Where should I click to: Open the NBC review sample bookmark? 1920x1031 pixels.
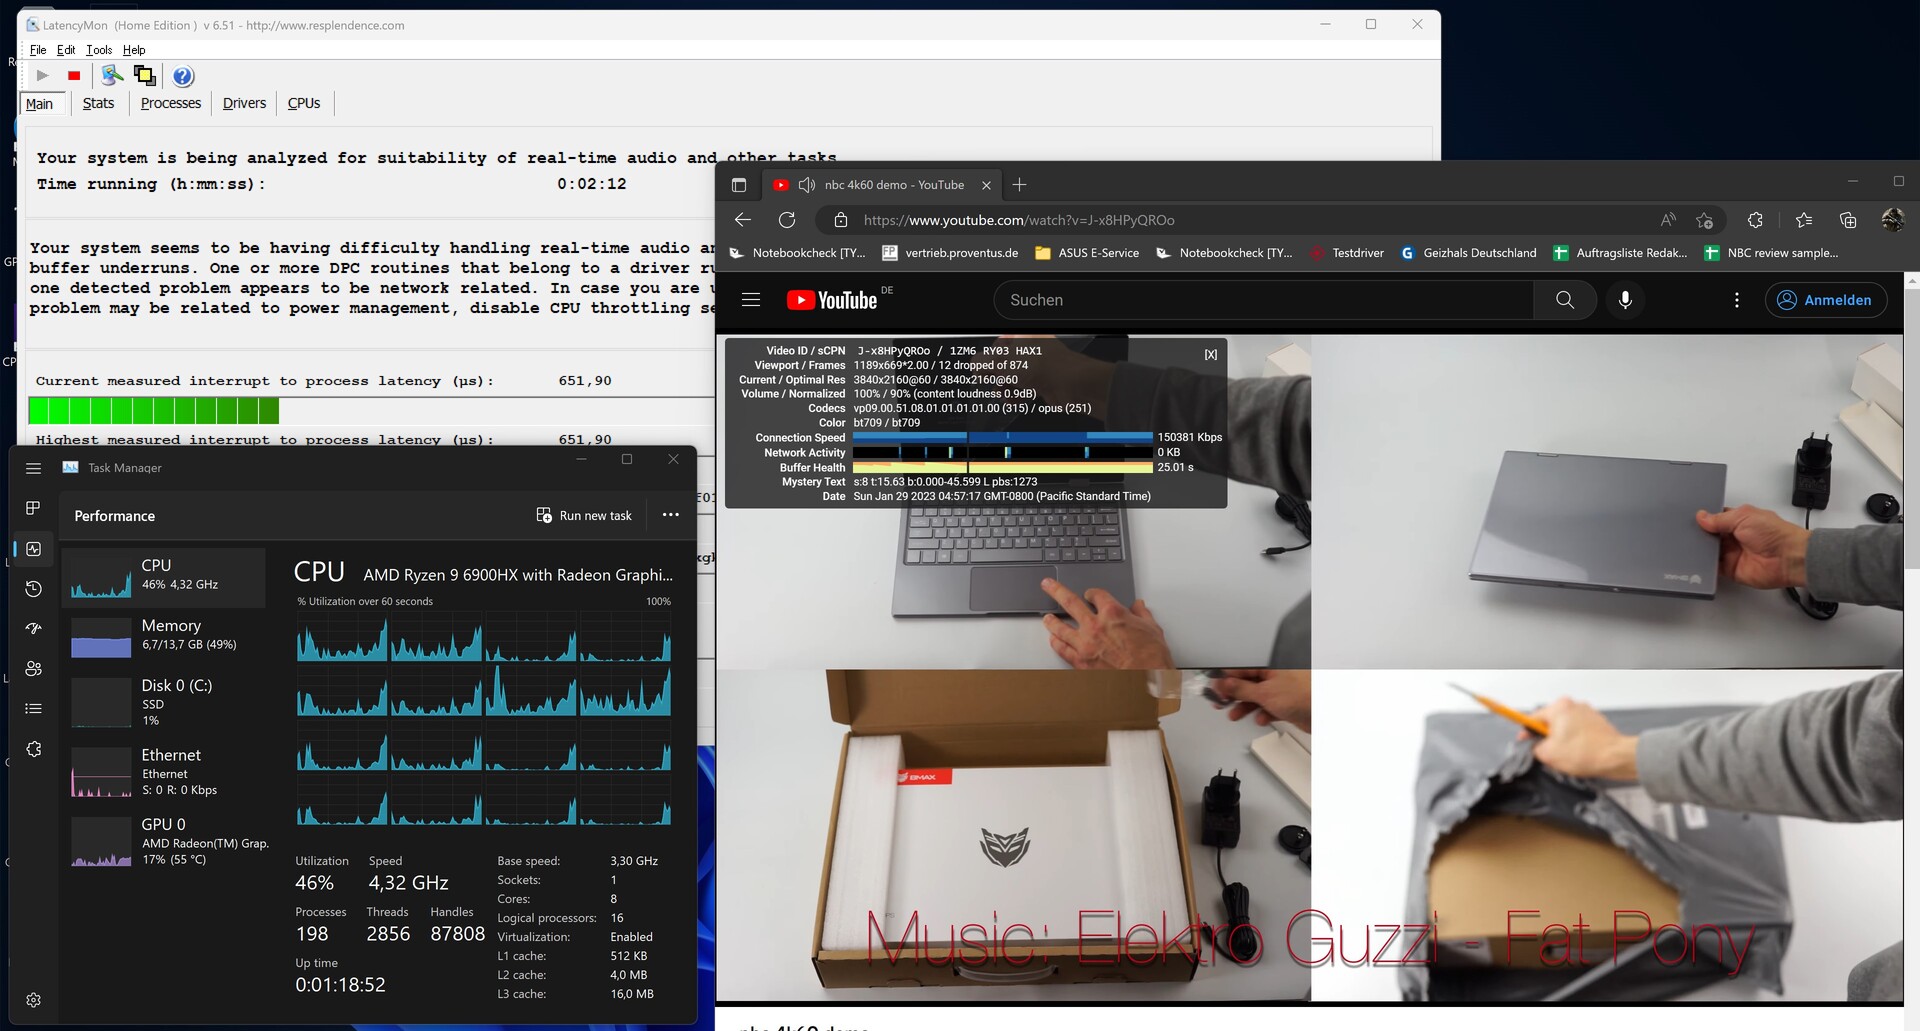pos(1771,253)
